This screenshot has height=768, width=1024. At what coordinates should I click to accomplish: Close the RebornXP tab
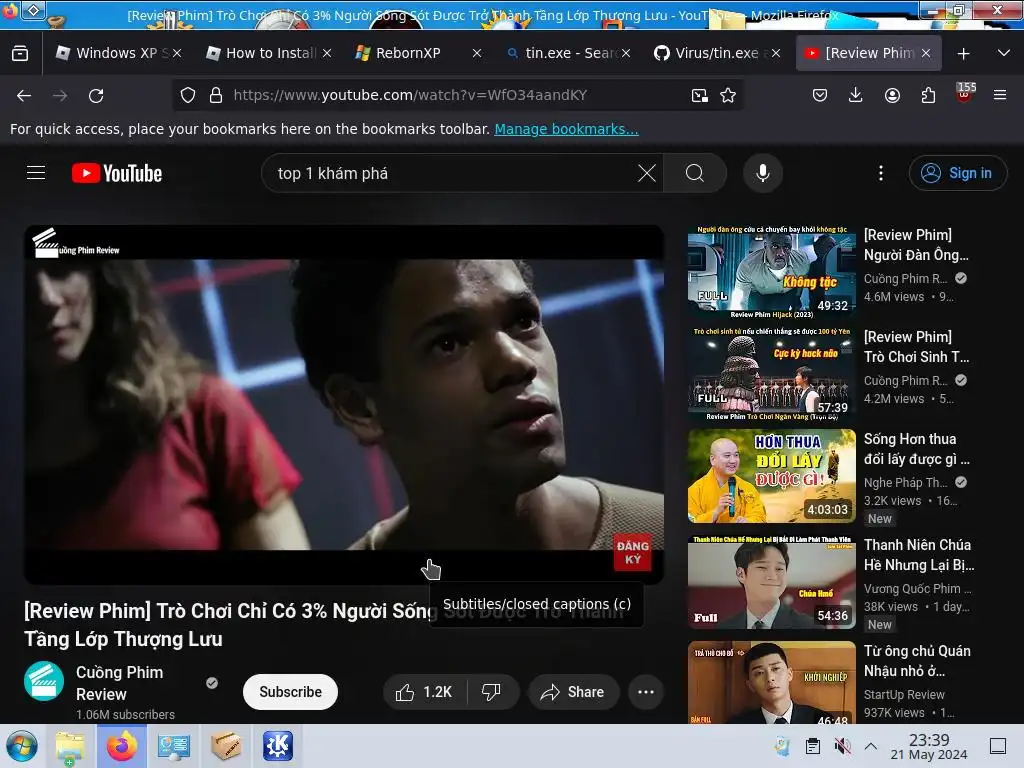pyautogui.click(x=477, y=54)
